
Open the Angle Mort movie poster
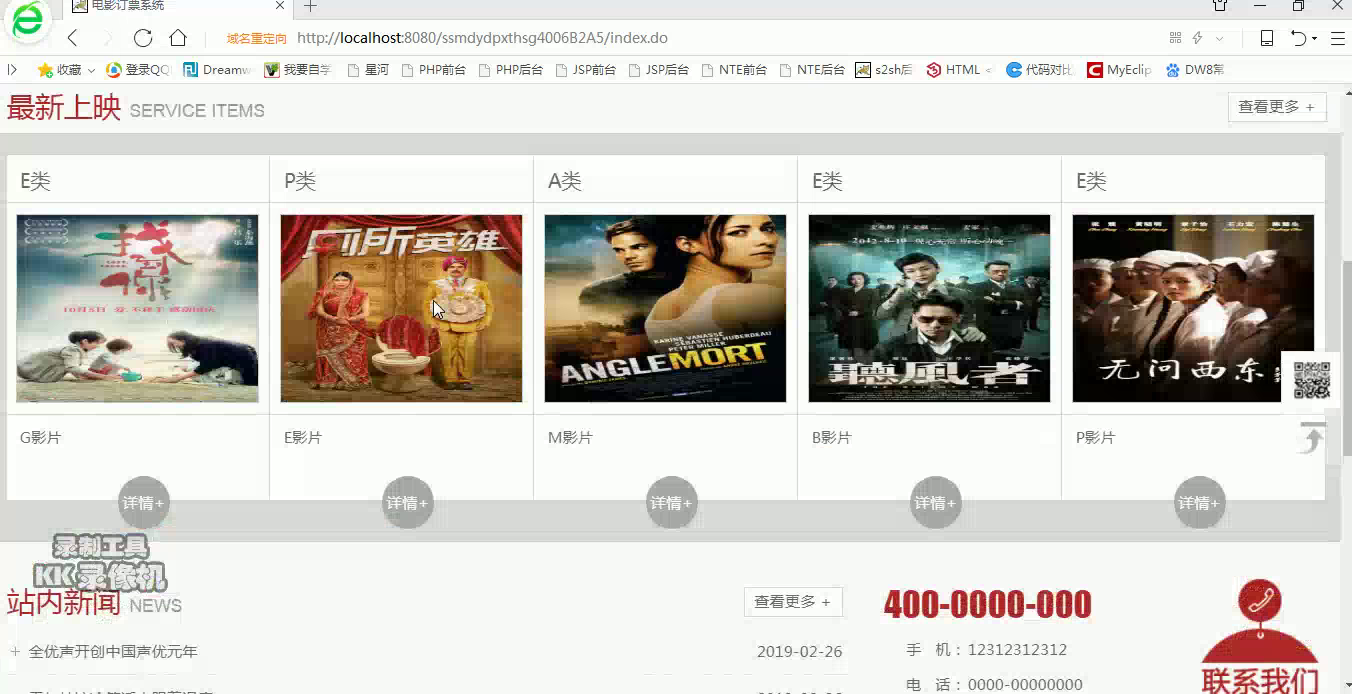(665, 308)
